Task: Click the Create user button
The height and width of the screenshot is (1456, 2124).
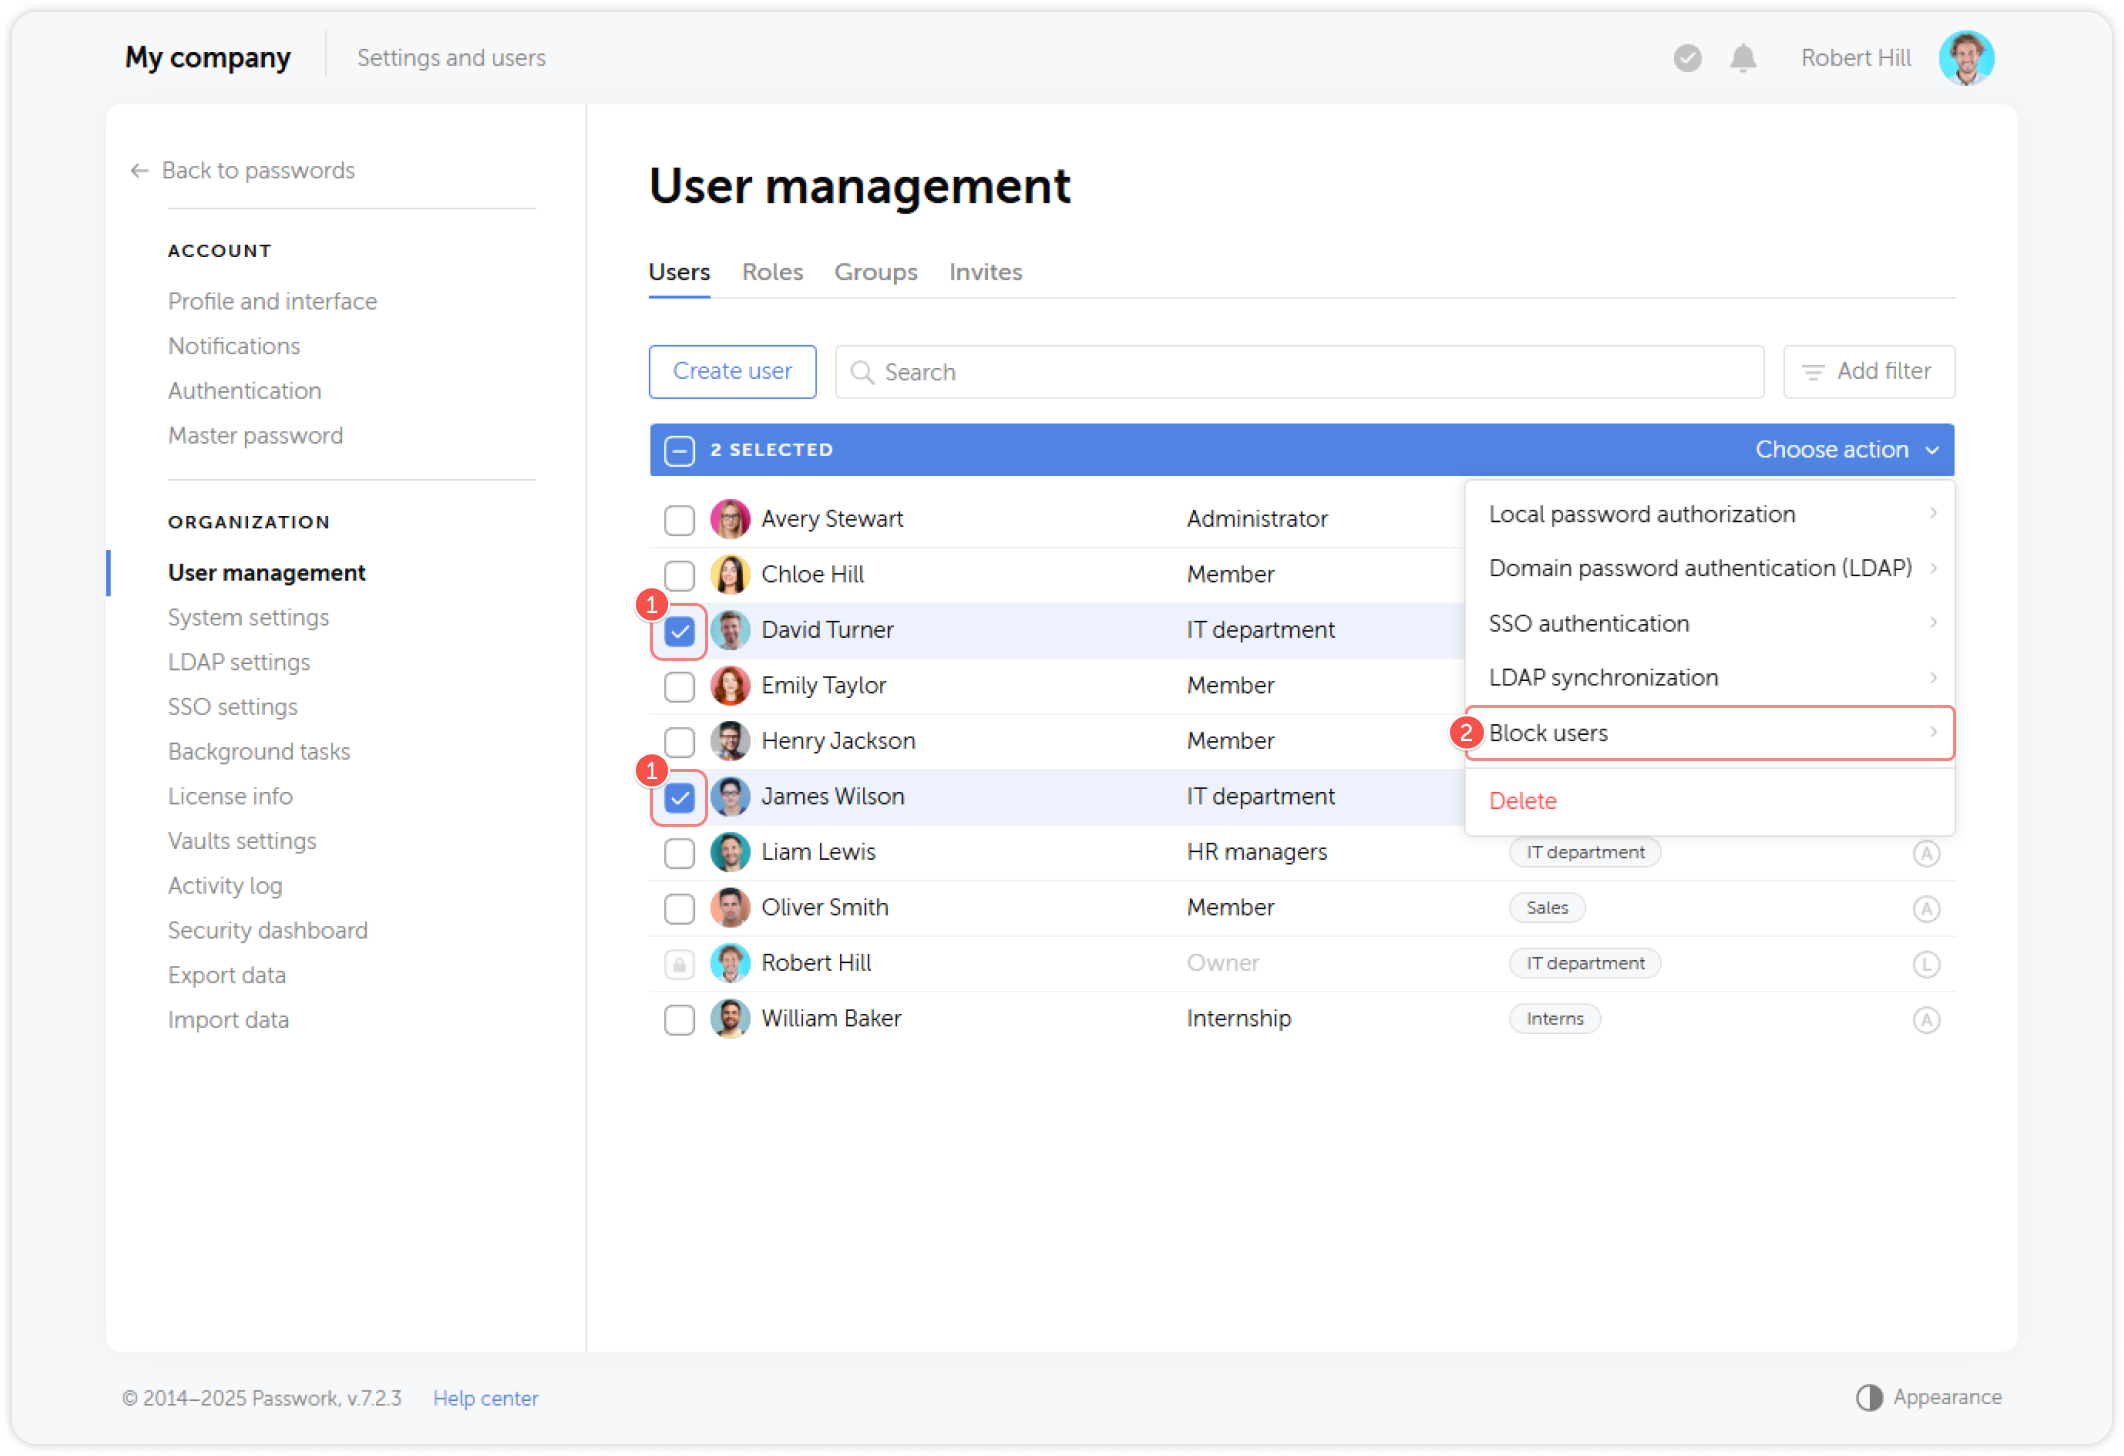Action: (x=732, y=371)
